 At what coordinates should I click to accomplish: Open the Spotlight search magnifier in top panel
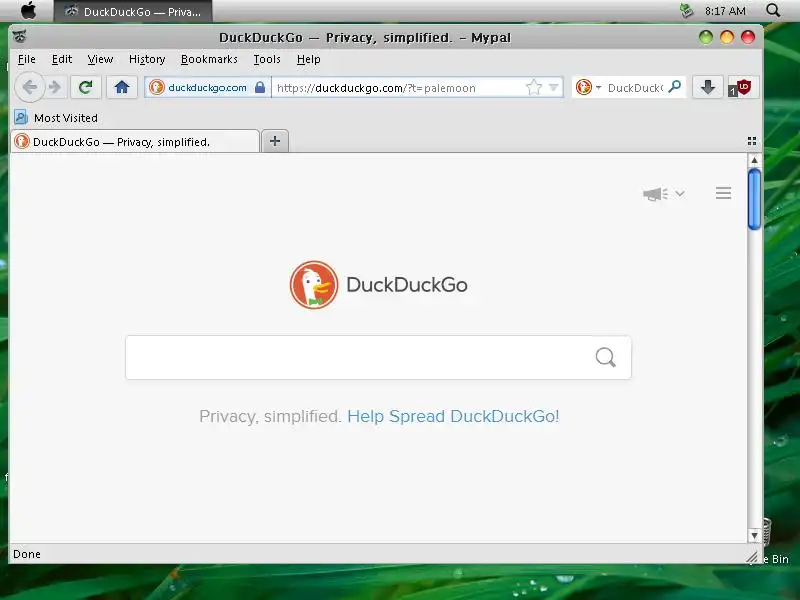pyautogui.click(x=773, y=10)
